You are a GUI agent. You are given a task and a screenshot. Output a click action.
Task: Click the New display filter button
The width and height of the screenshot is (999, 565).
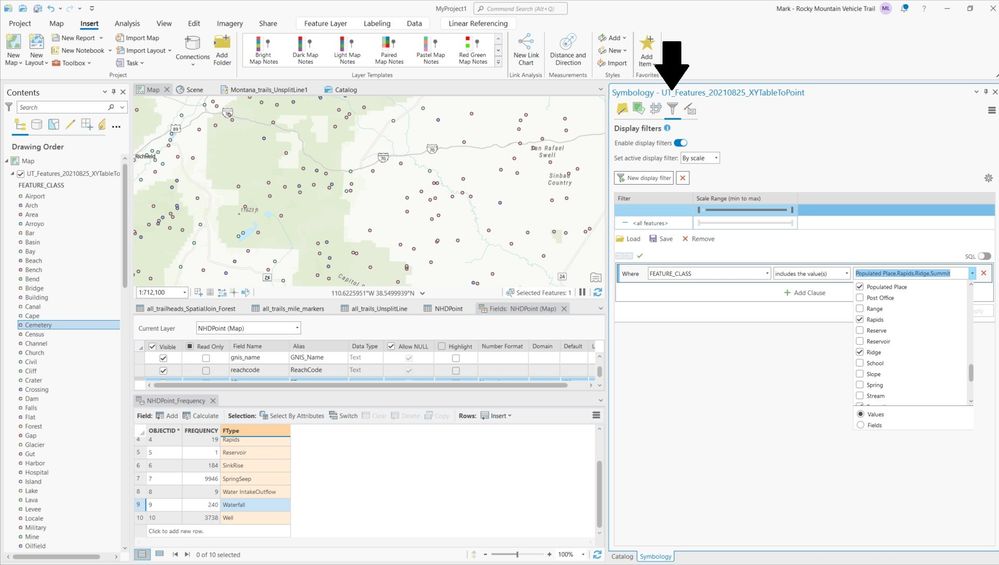point(644,178)
